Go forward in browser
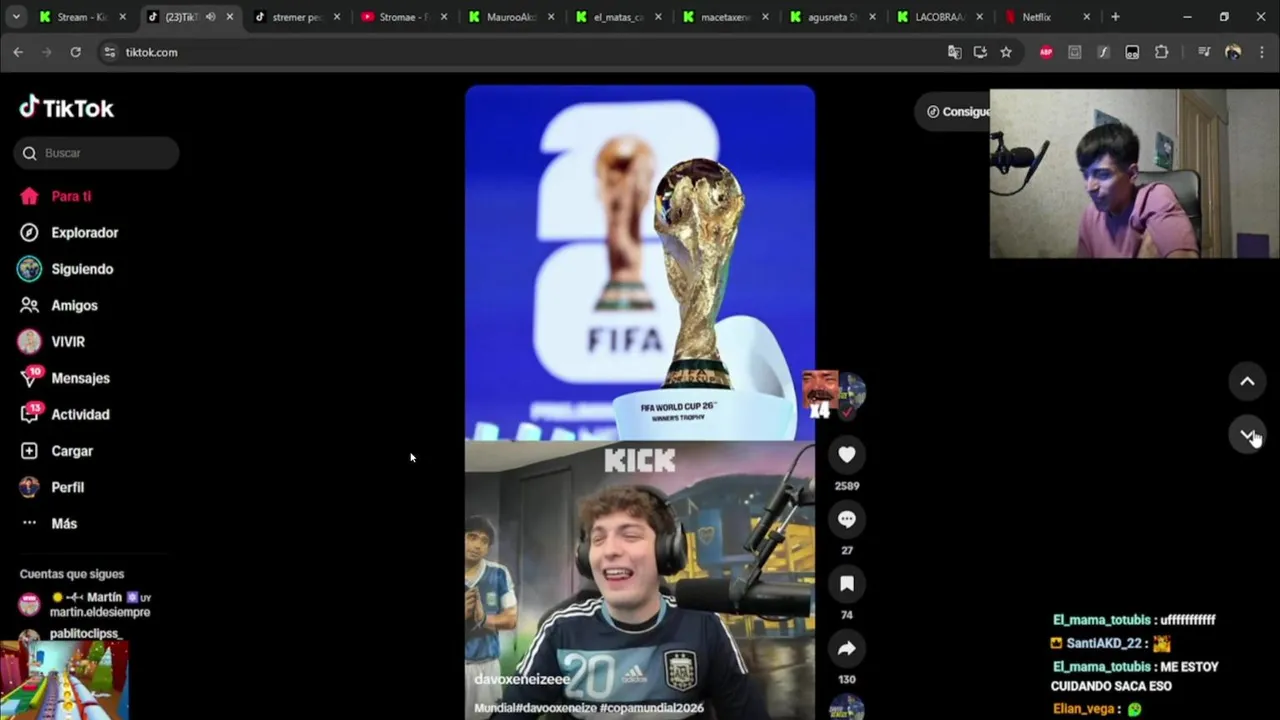This screenshot has height=720, width=1280. coord(46,52)
